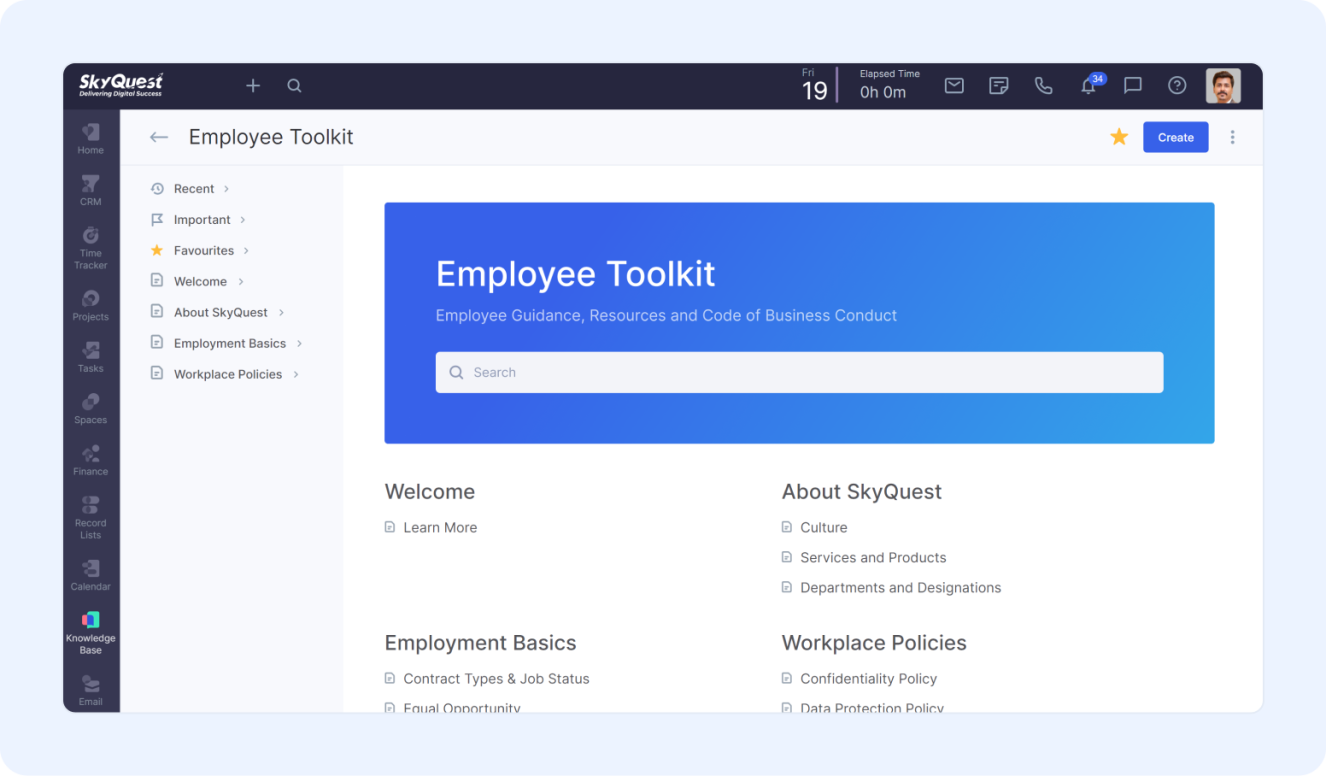Viewport: 1326px width, 776px height.
Task: Expand the Recent section chevron
Action: [x=227, y=189]
